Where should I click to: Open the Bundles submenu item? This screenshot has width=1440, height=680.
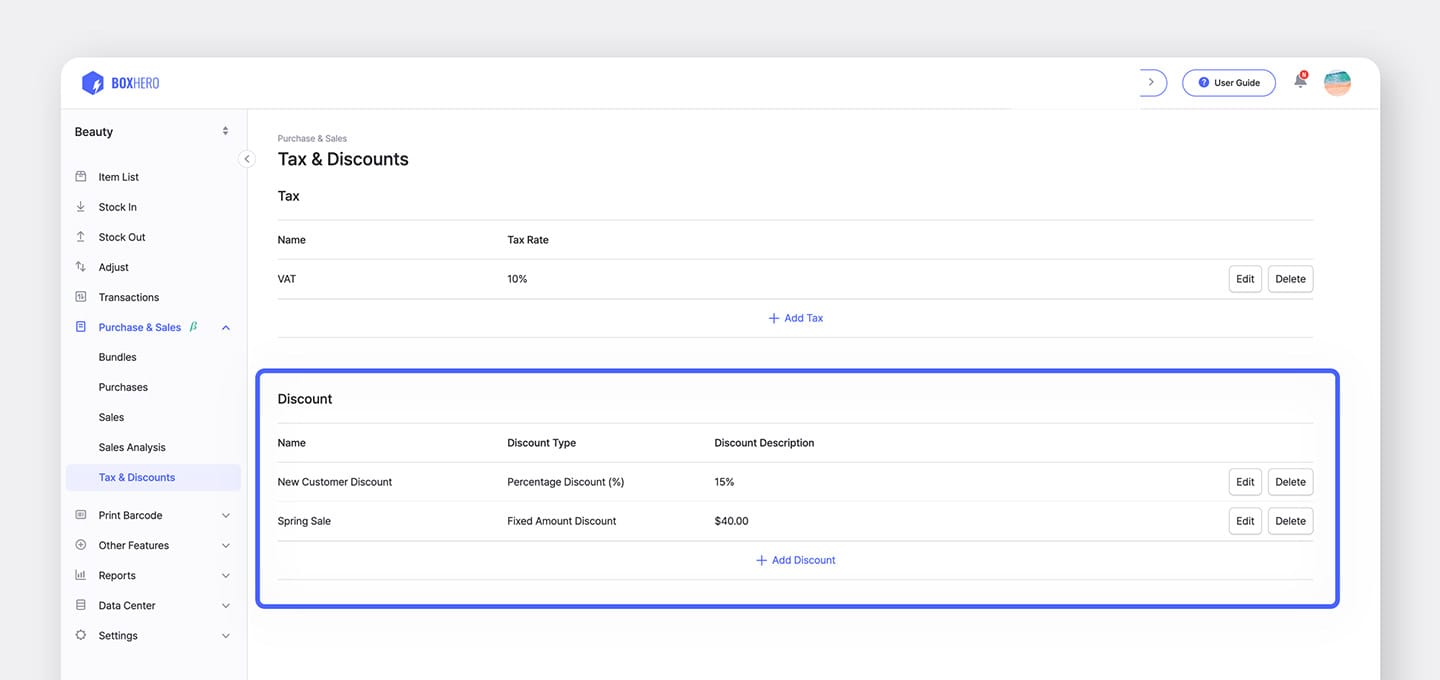point(117,357)
